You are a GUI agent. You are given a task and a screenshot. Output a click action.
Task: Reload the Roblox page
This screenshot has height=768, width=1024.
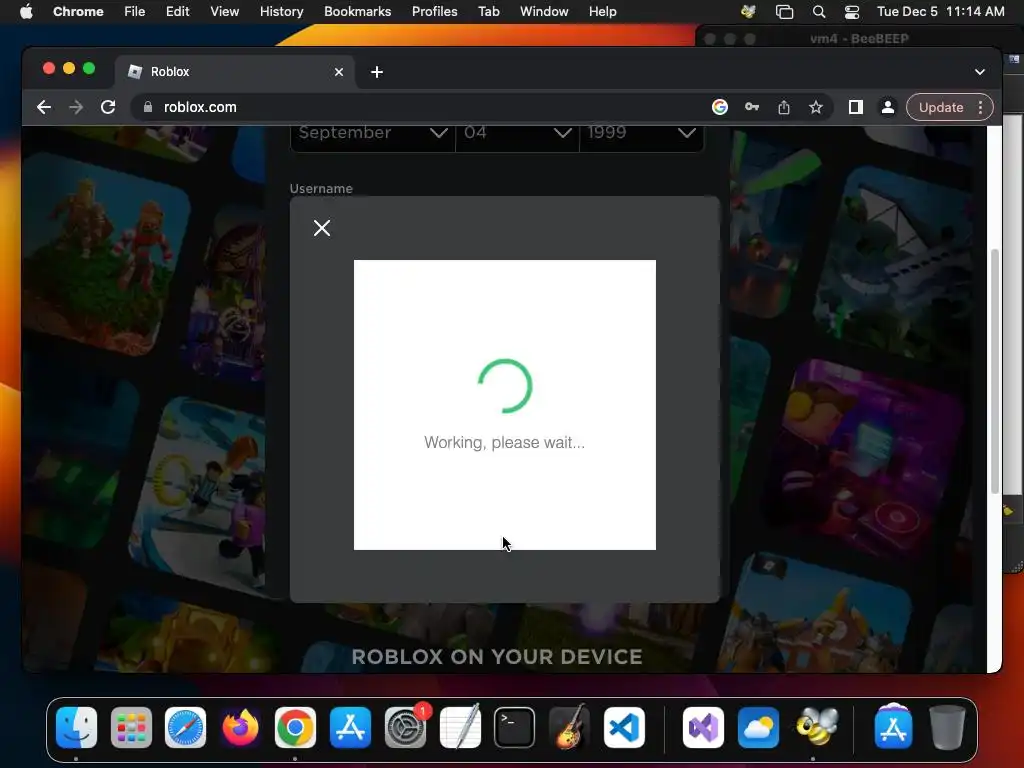(108, 107)
